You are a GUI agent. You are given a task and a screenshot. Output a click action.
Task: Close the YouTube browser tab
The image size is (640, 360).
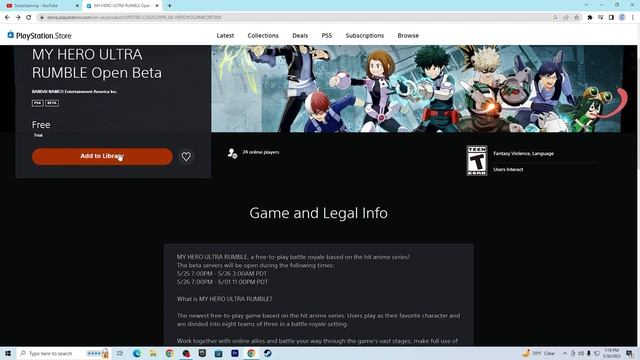point(77,6)
